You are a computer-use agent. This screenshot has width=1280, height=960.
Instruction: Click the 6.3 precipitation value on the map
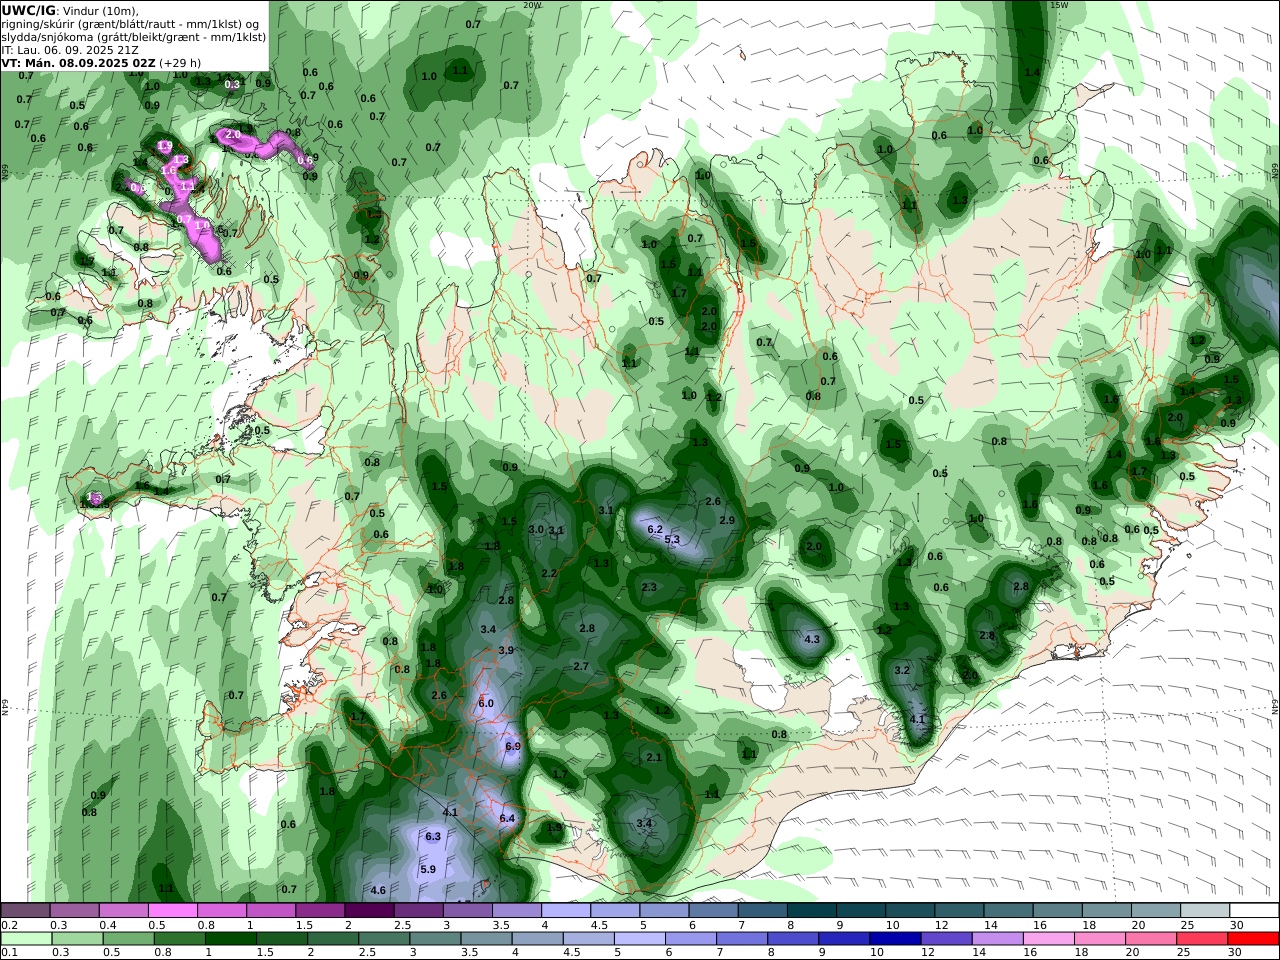pos(433,836)
